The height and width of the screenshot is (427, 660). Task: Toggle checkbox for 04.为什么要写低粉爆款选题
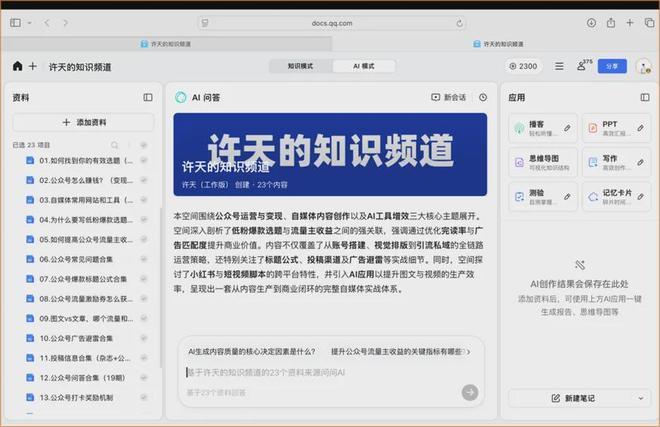(x=144, y=219)
